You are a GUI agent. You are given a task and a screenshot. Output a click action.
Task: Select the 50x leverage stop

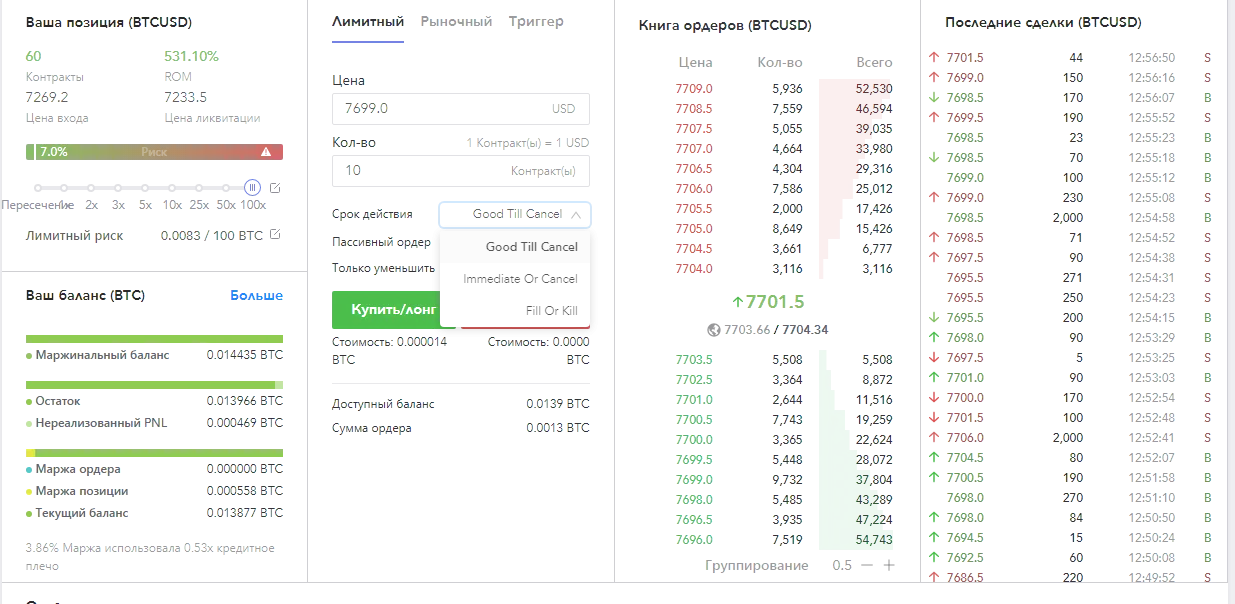click(226, 187)
